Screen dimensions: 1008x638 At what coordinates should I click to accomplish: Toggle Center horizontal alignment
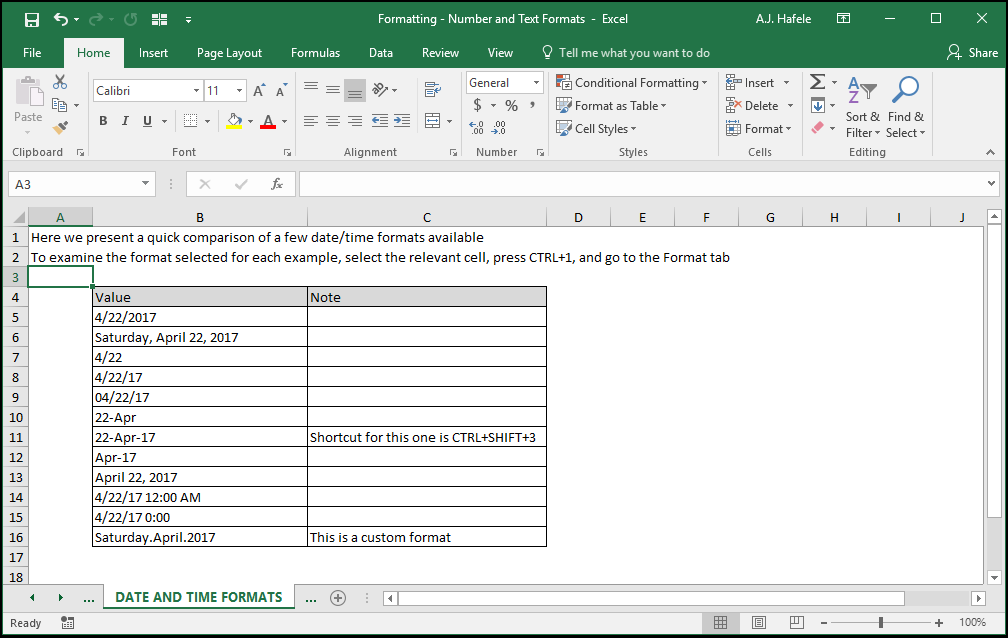(x=333, y=121)
